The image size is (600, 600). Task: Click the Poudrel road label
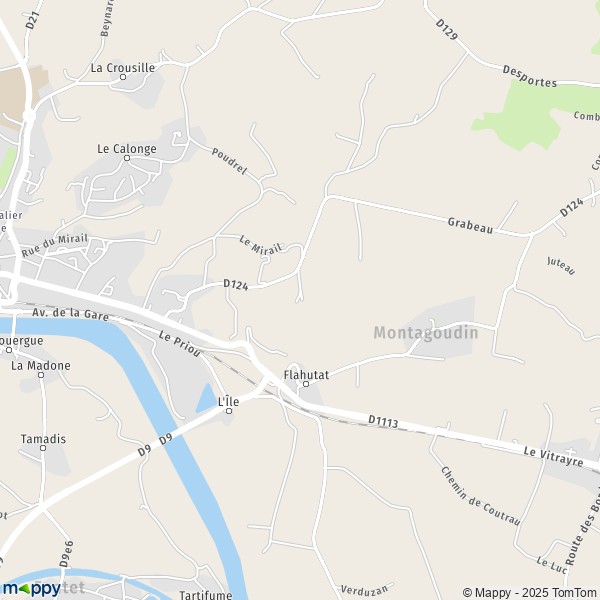click(x=229, y=161)
